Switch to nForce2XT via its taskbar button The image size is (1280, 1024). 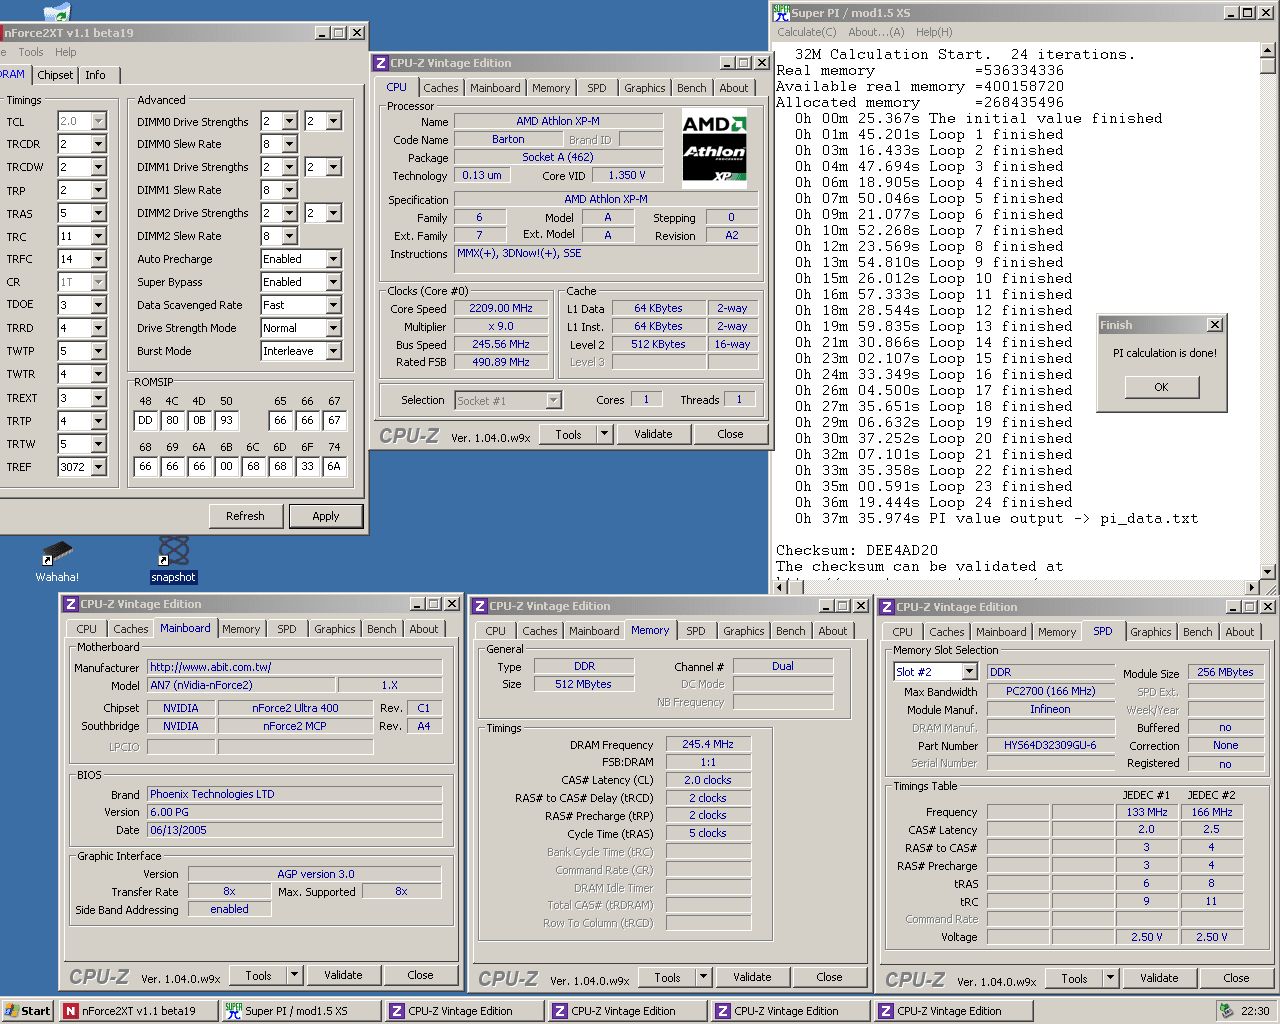pos(138,1011)
